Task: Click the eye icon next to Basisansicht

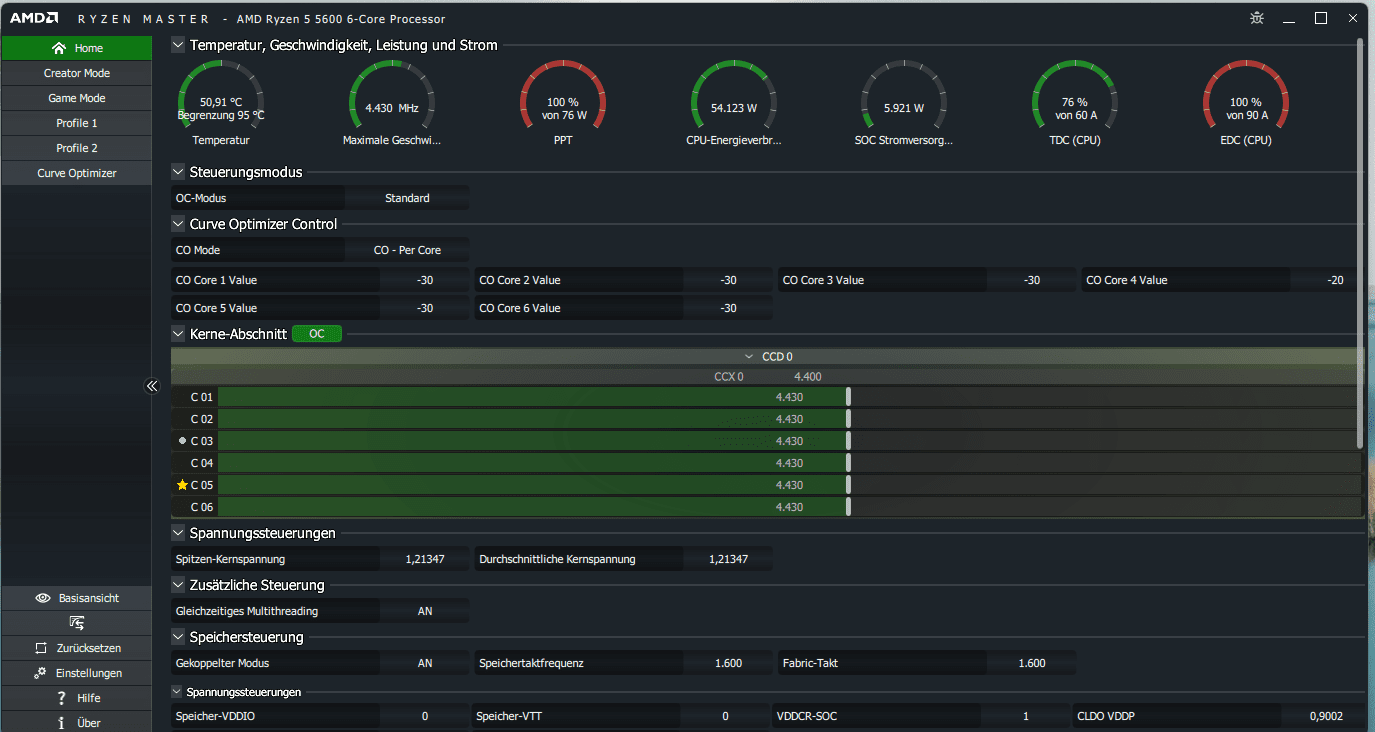Action: coord(43,598)
